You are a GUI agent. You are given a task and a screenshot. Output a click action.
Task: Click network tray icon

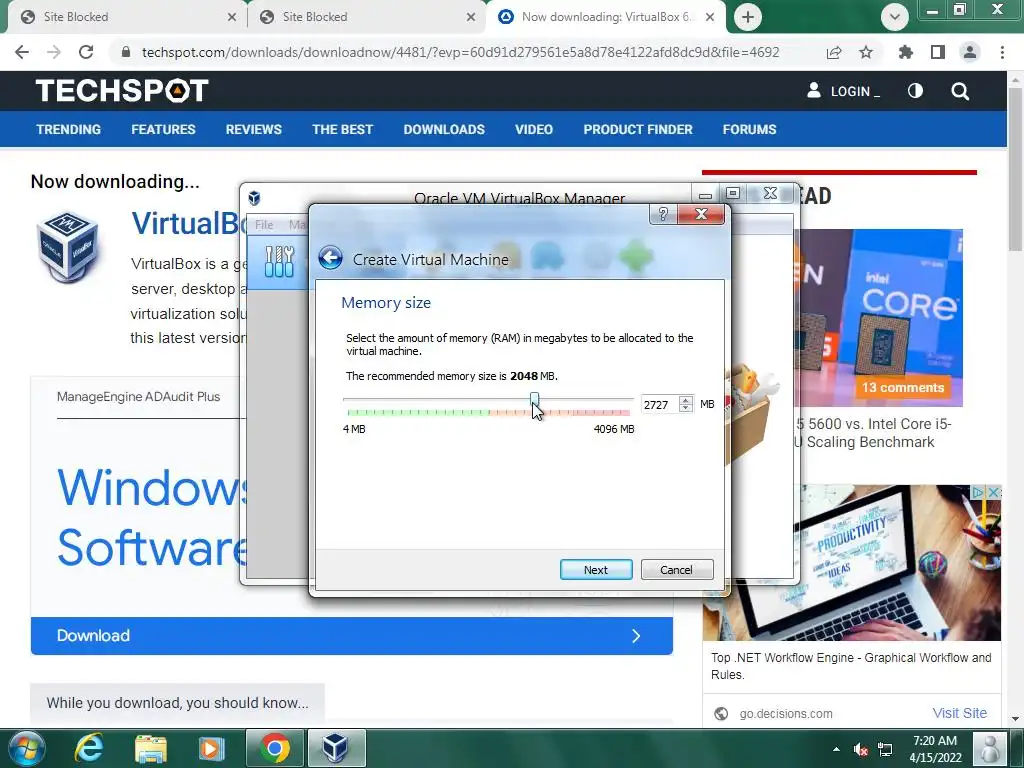(885, 749)
